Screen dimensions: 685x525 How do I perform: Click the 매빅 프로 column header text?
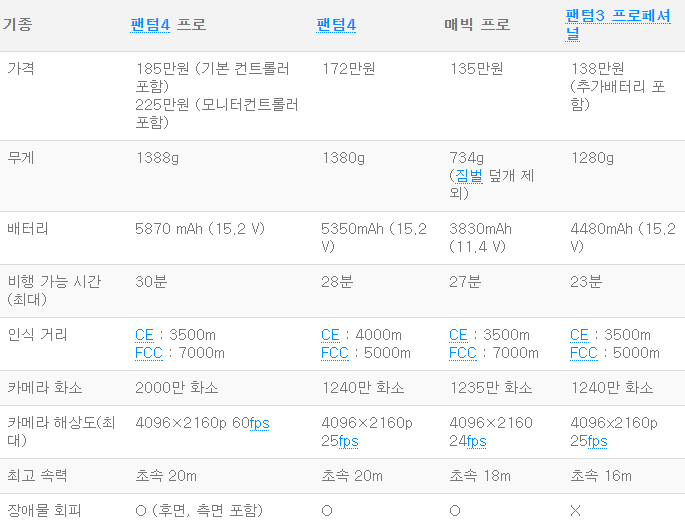477,24
